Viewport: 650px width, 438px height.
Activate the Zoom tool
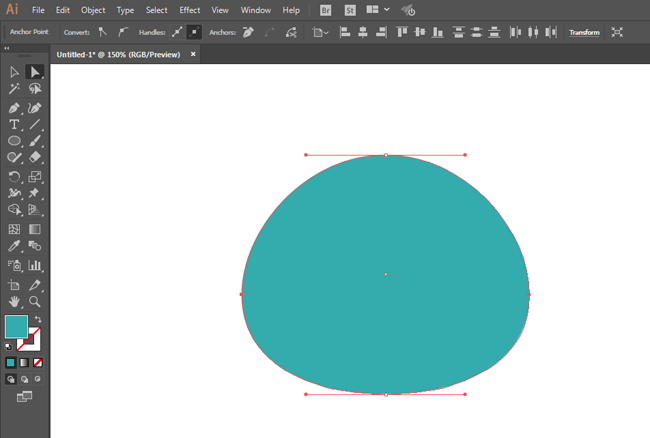click(x=35, y=301)
